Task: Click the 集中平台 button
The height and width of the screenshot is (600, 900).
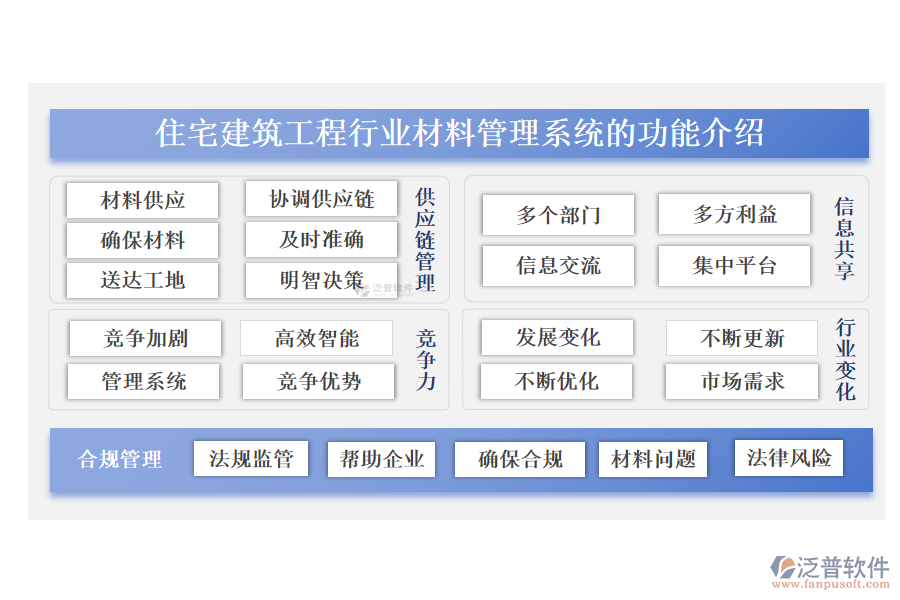Action: click(x=733, y=265)
